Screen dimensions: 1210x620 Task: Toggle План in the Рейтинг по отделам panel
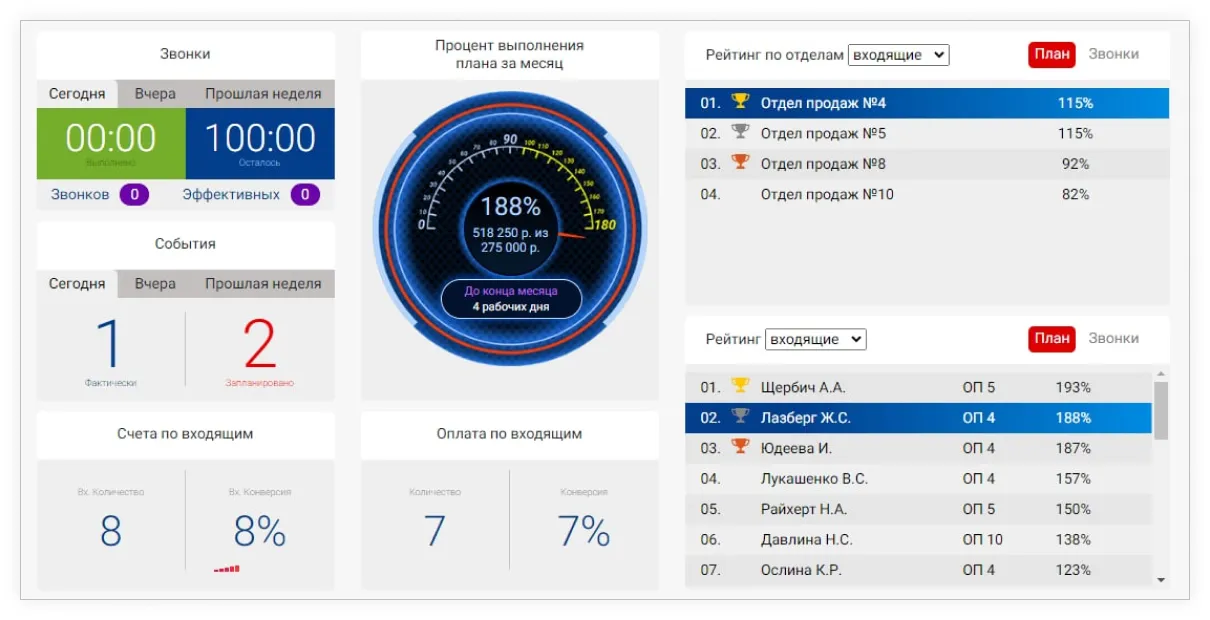click(1051, 55)
